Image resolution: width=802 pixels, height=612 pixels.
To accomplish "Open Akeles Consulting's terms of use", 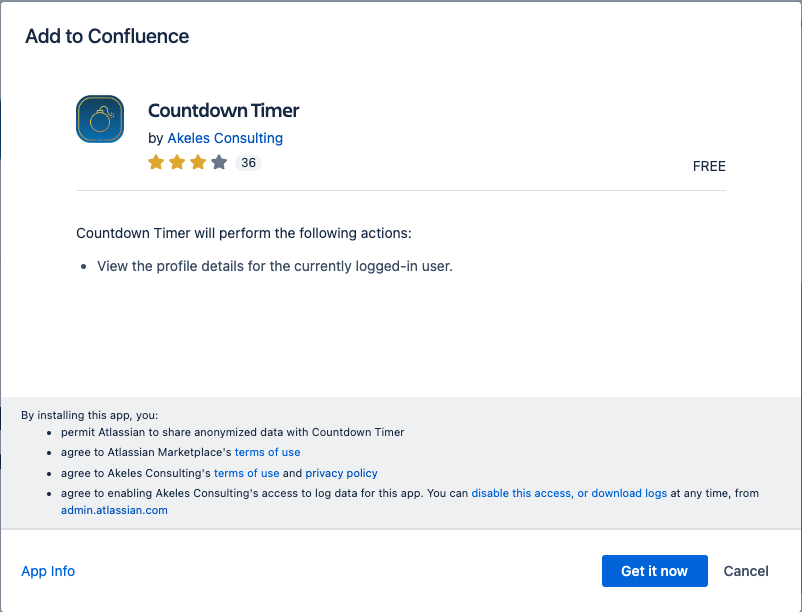I will pyautogui.click(x=246, y=472).
